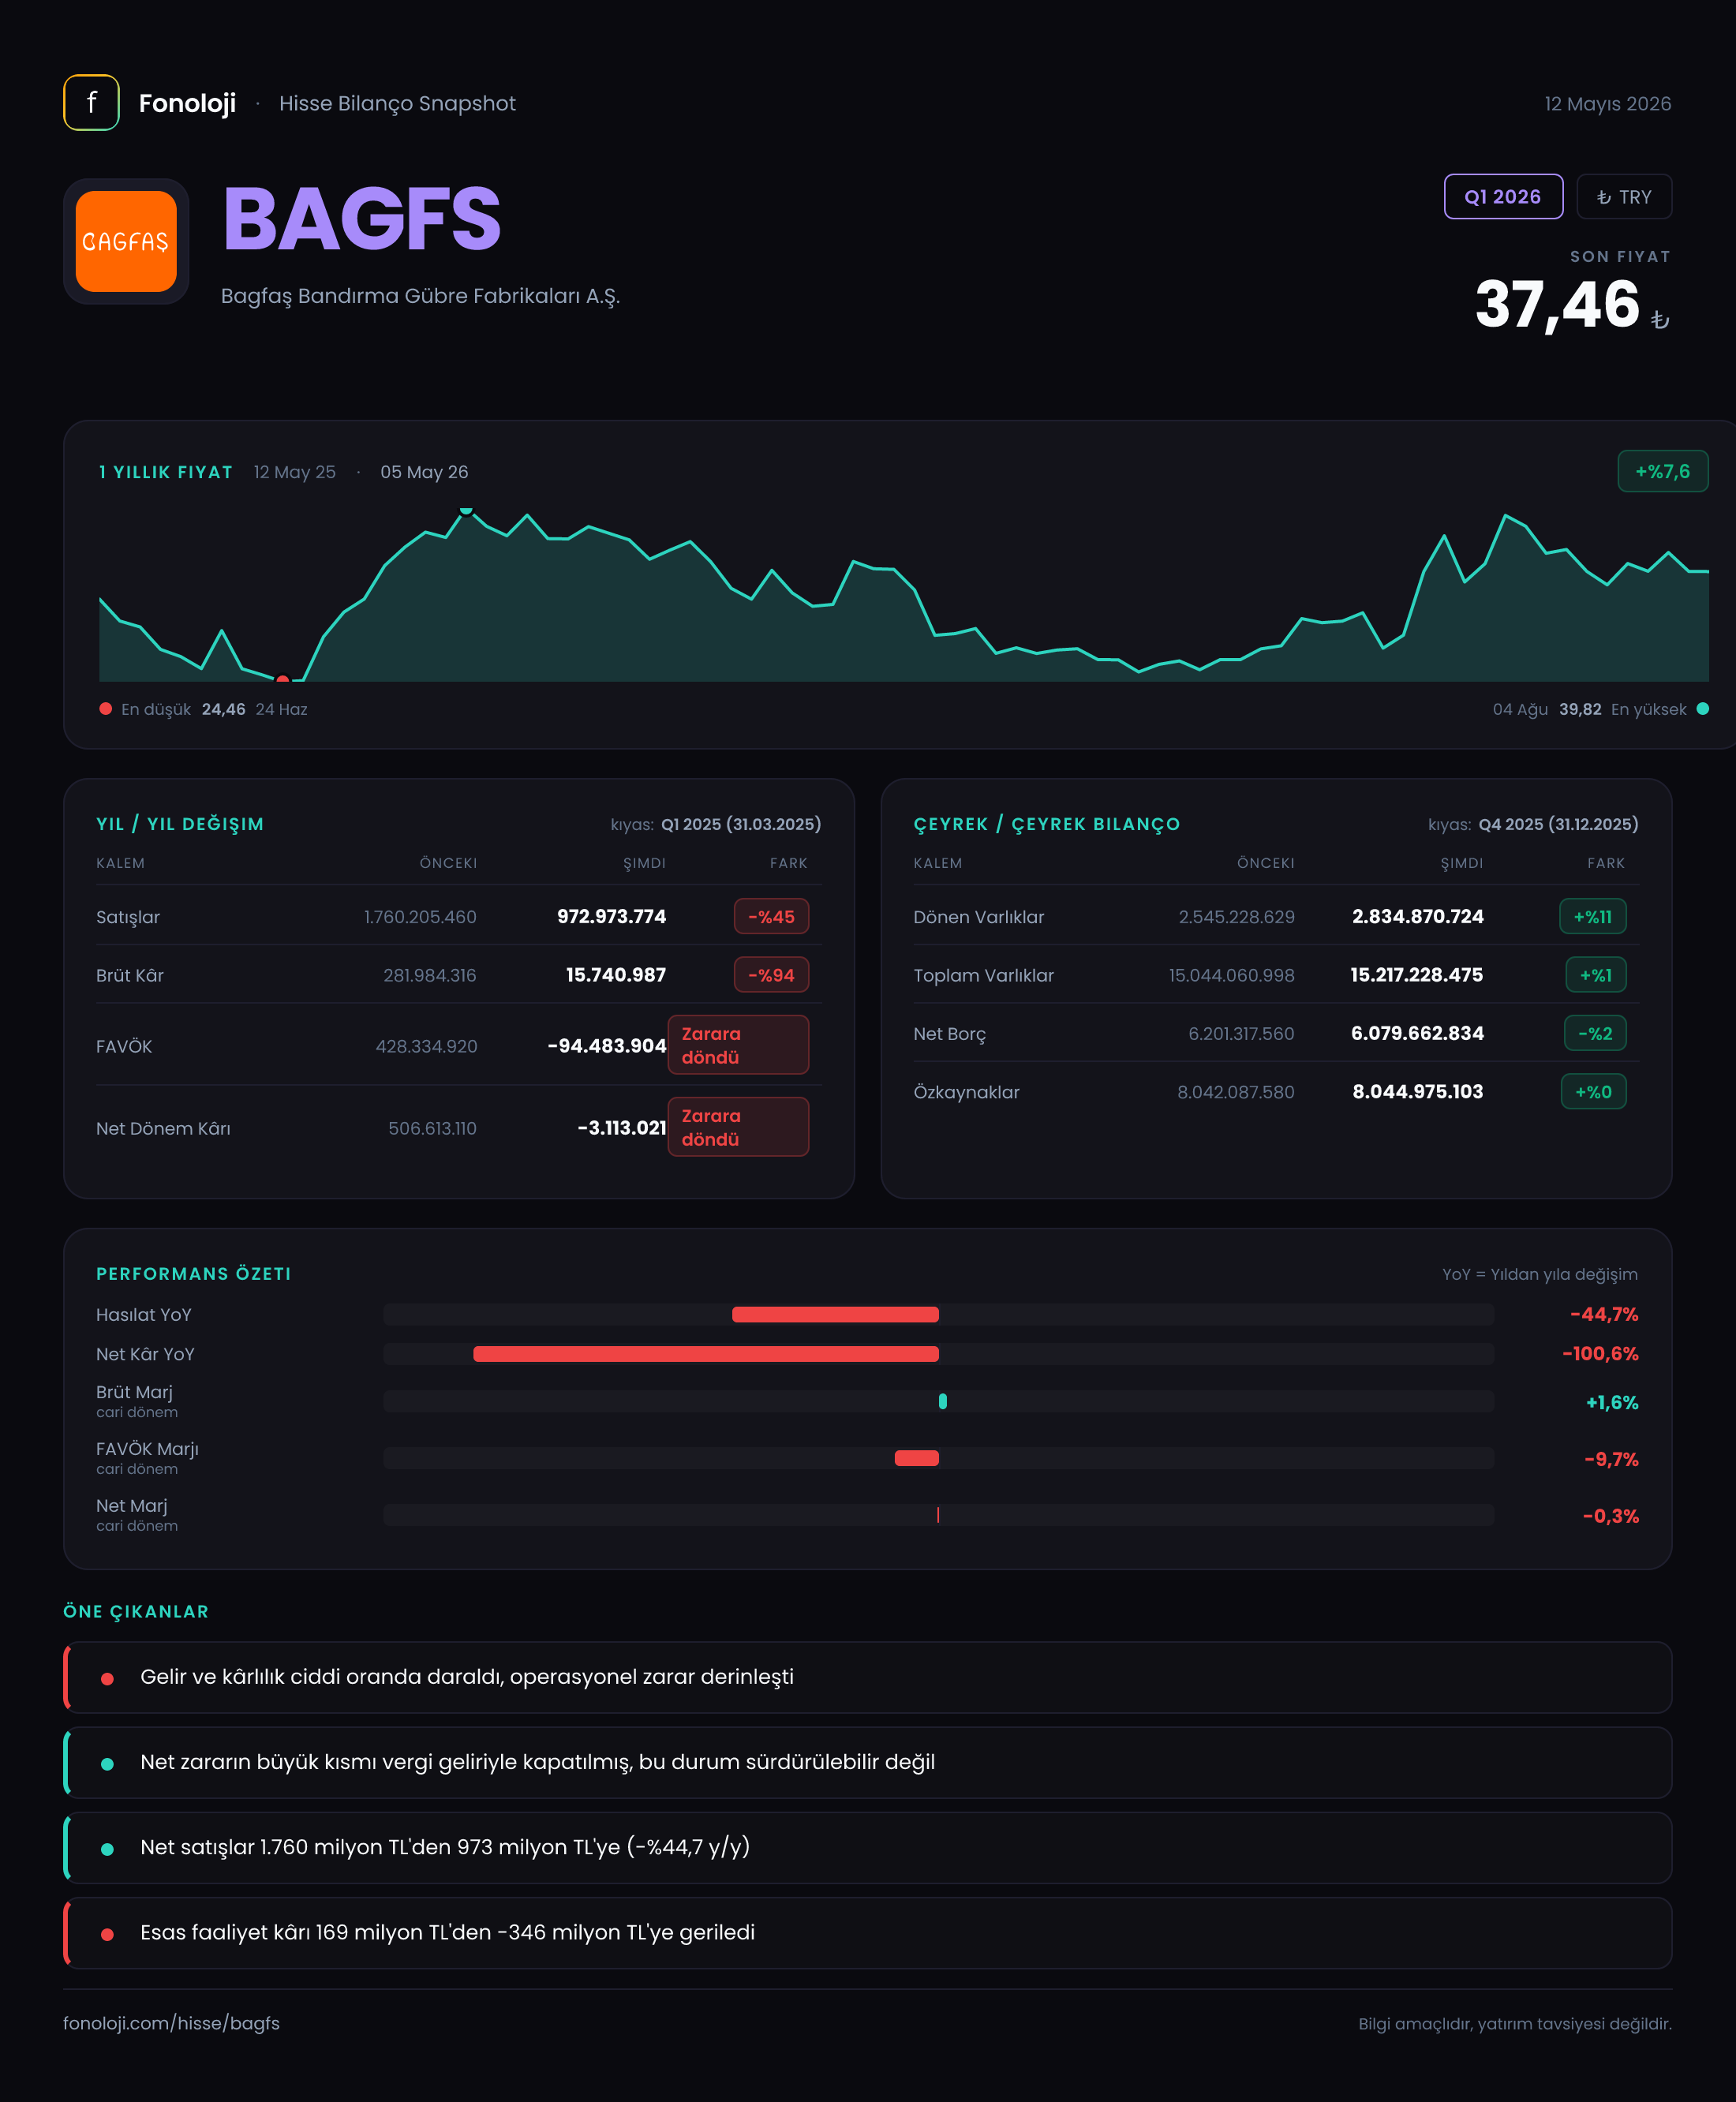The width and height of the screenshot is (1736, 2102).
Task: Click the highest price value 39,82
Action: click(1580, 709)
